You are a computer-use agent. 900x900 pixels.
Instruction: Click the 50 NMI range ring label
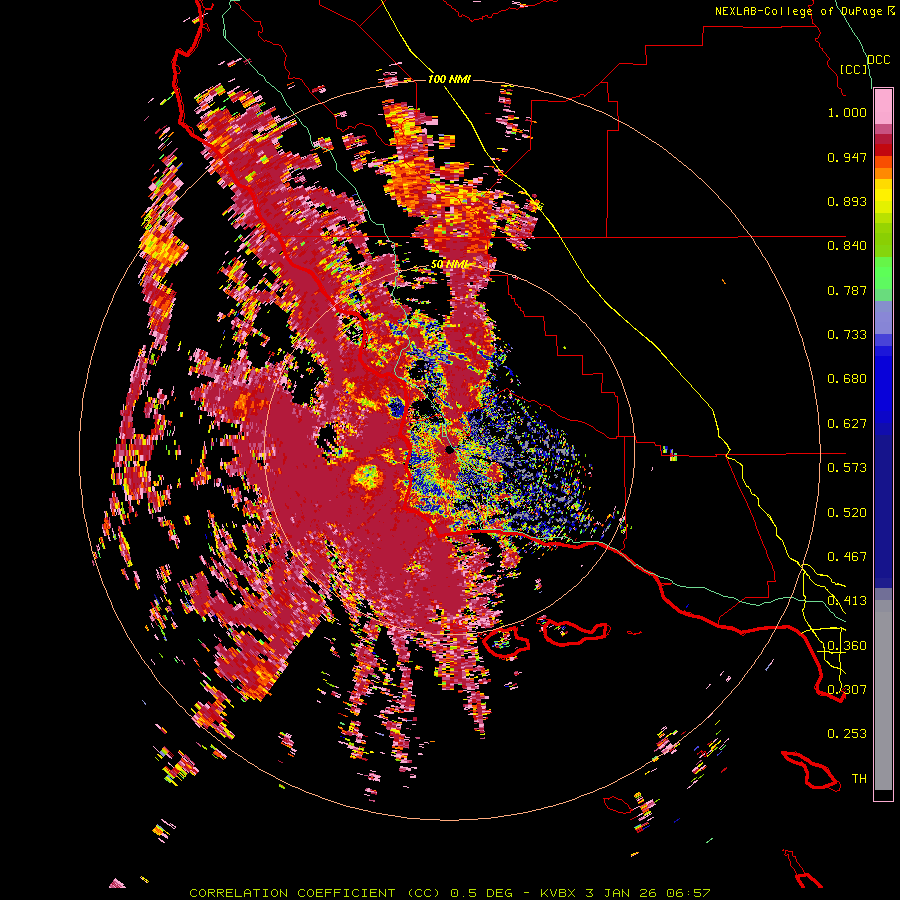pos(449,265)
